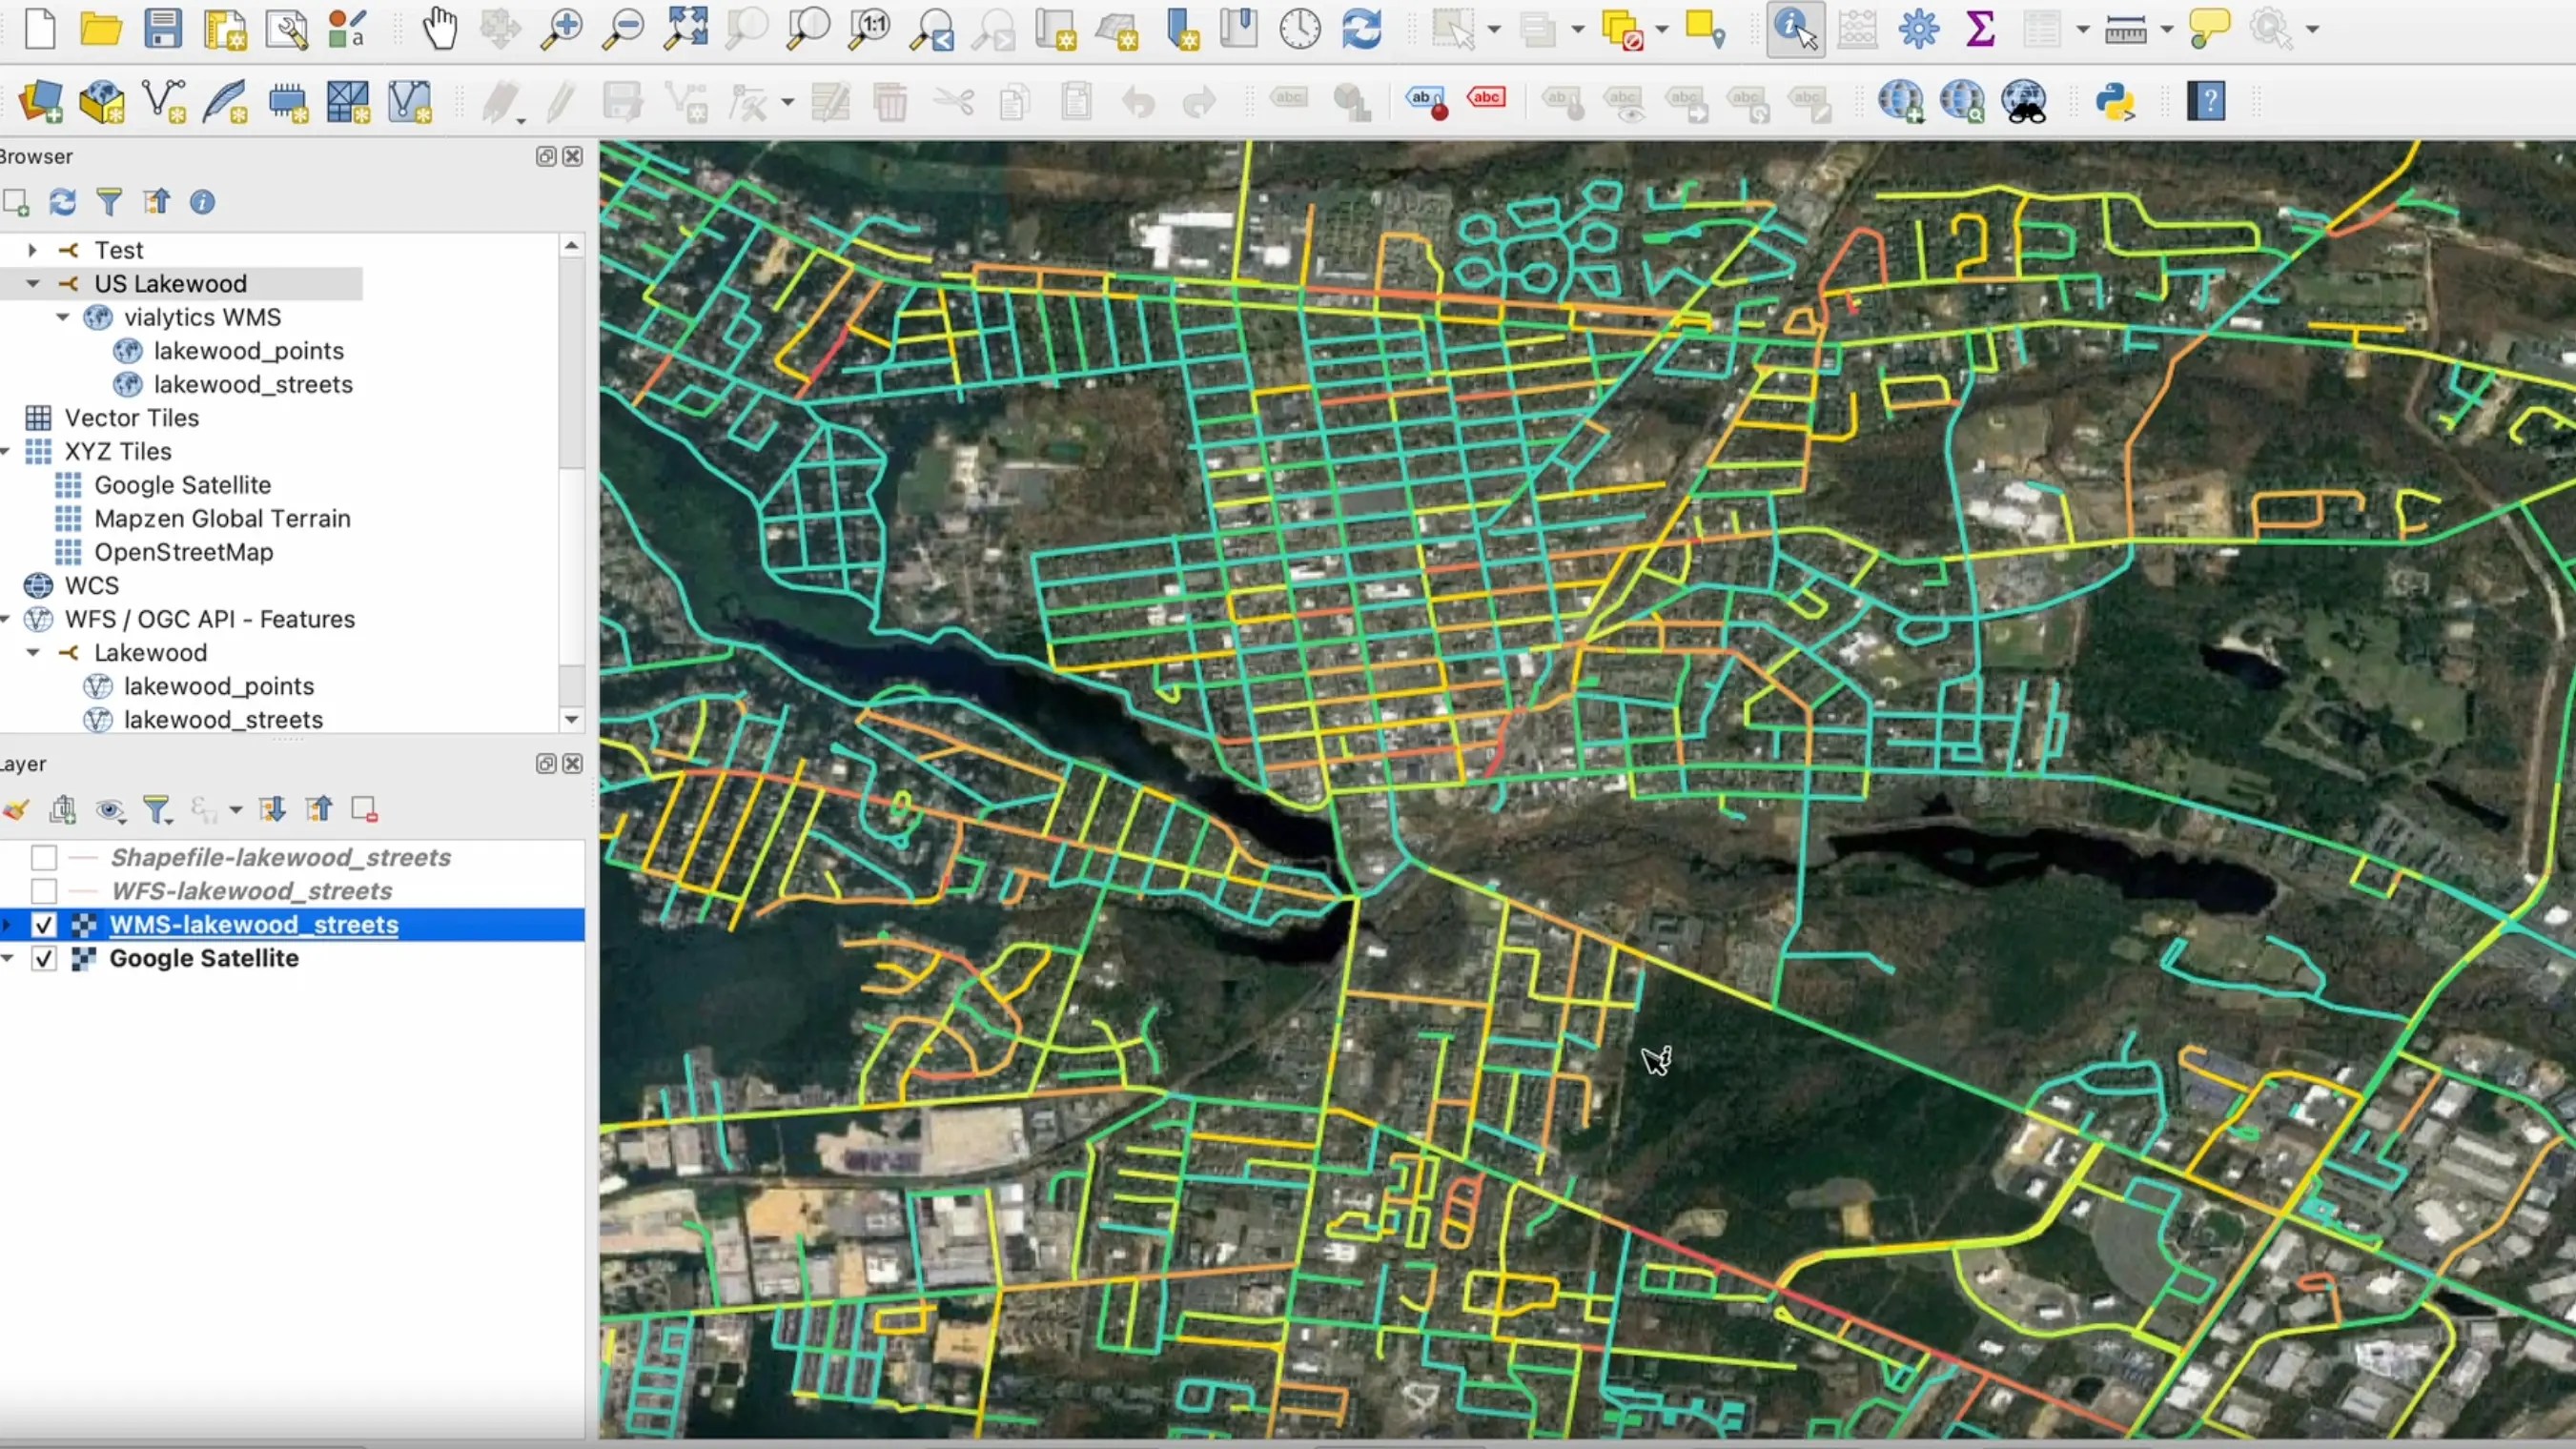Viewport: 2576px width, 1449px height.
Task: Open the Statistical Summary sigma tool
Action: (x=1980, y=28)
